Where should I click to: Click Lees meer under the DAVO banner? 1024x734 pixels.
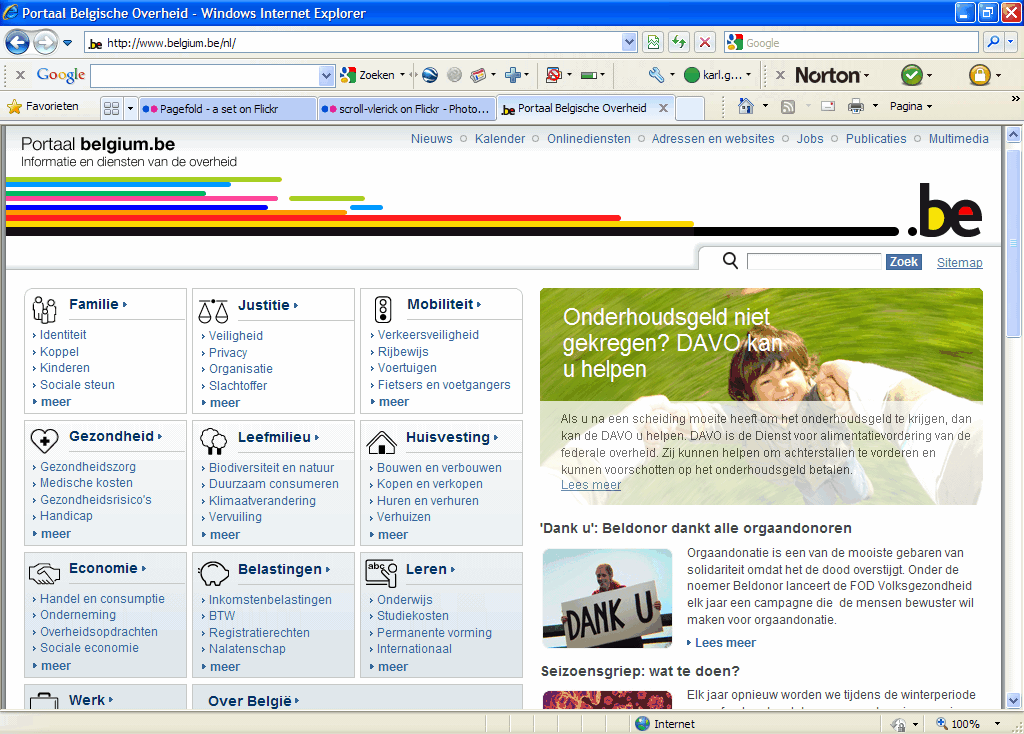591,485
